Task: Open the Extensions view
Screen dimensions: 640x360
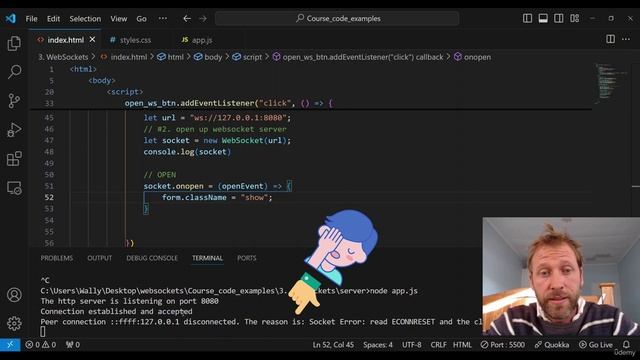Action: click(14, 159)
